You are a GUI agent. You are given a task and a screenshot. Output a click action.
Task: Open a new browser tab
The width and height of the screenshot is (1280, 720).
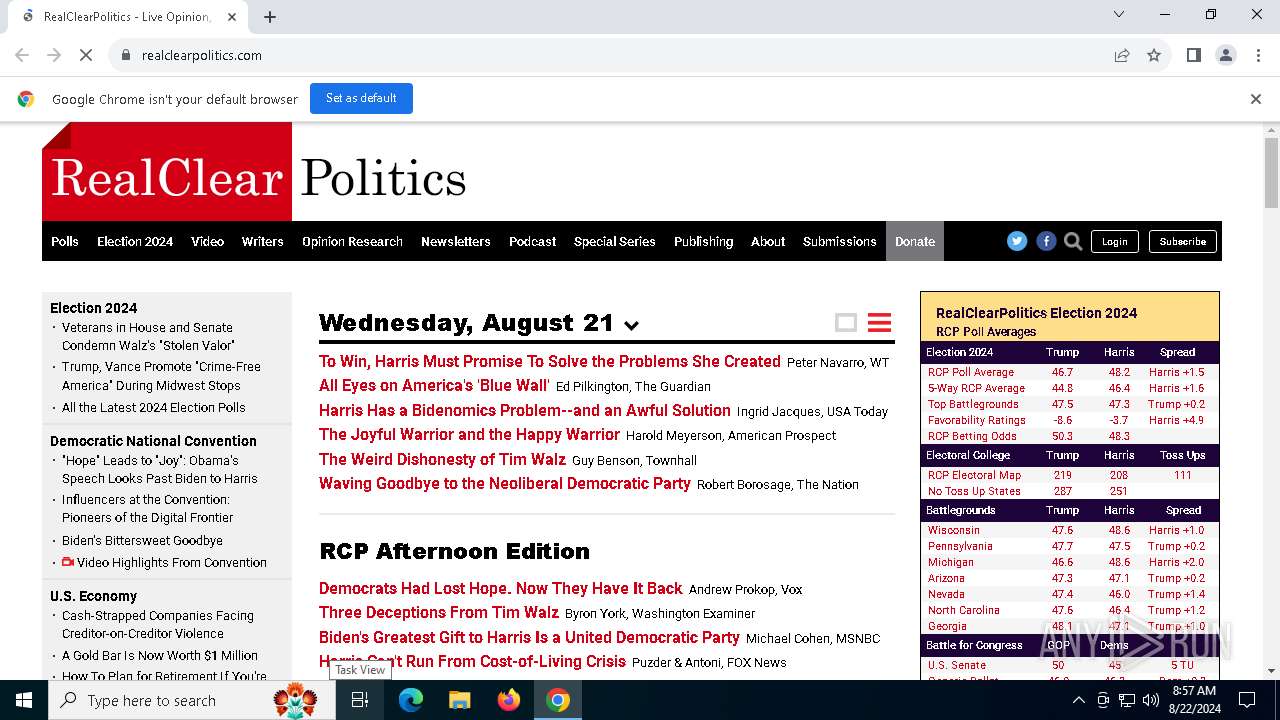[x=270, y=16]
